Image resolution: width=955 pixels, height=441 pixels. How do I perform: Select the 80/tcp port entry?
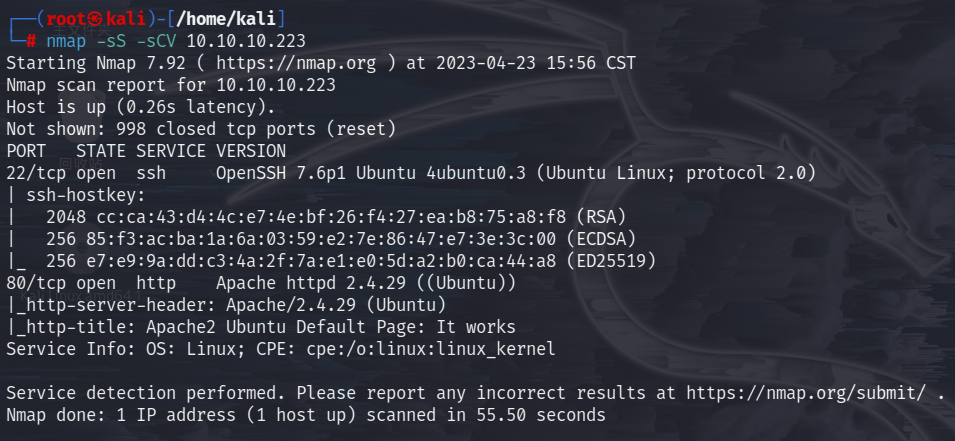coord(37,283)
